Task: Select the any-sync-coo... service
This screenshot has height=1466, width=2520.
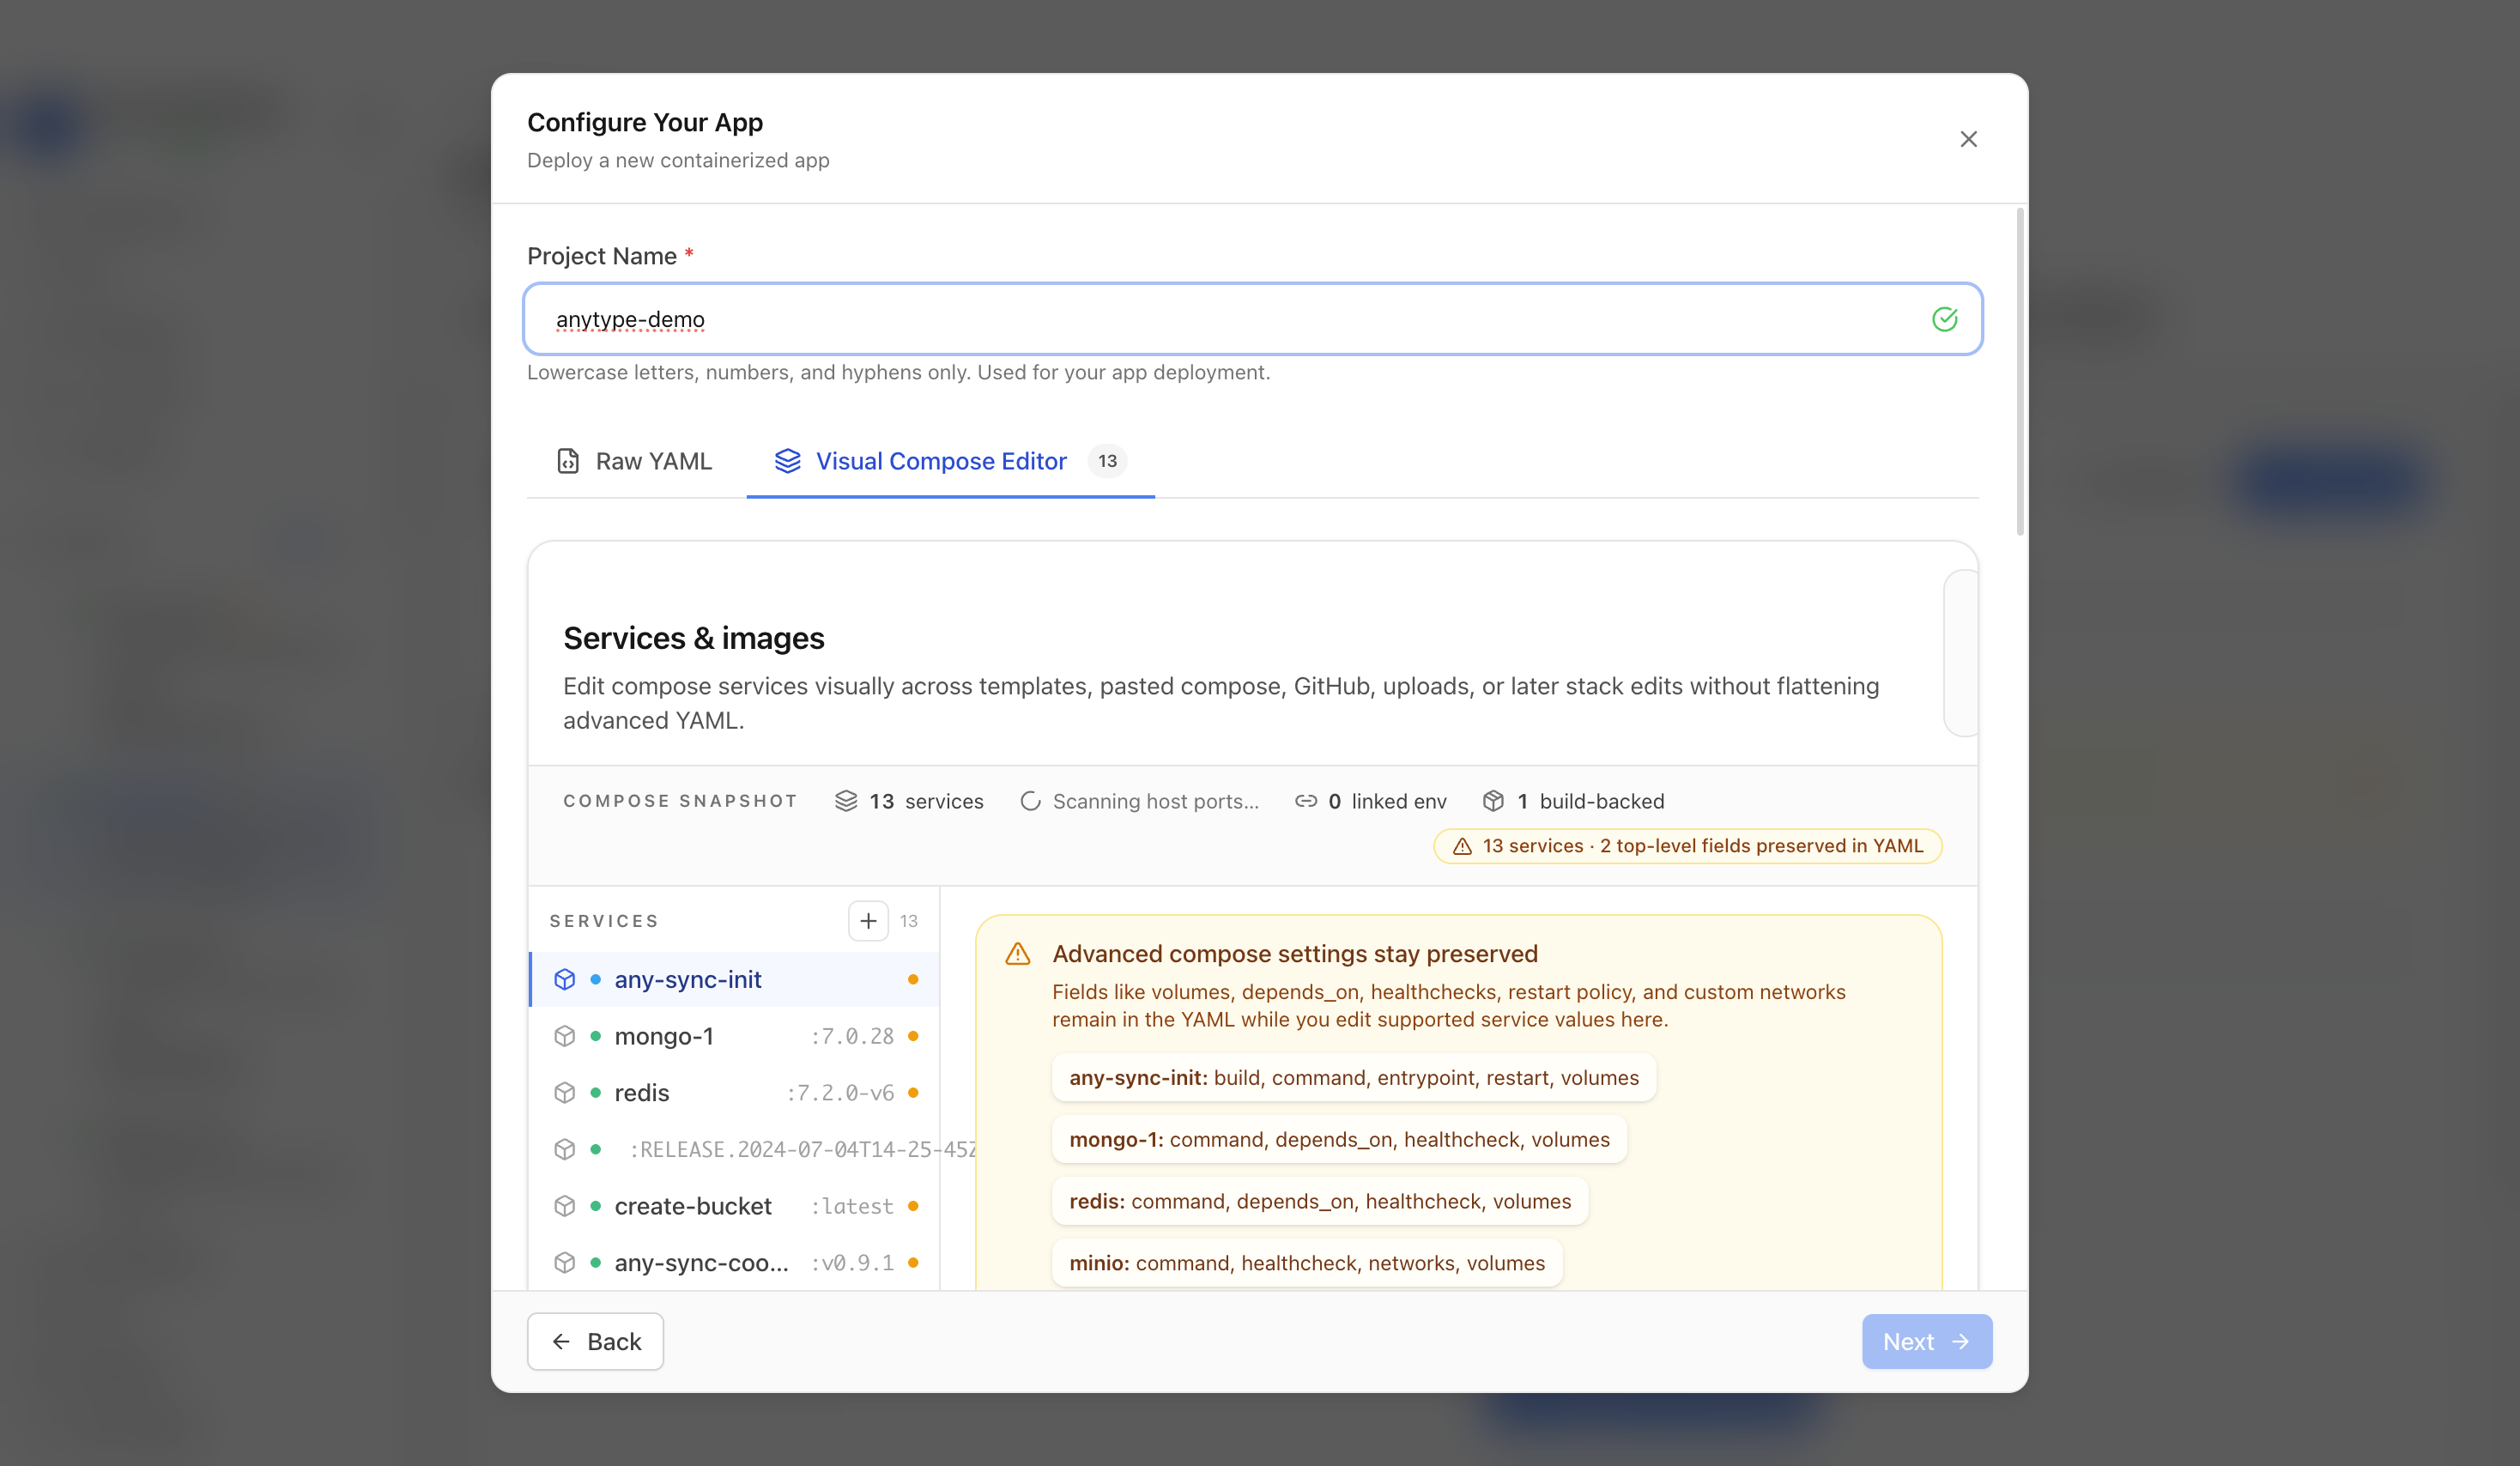Action: tap(734, 1263)
